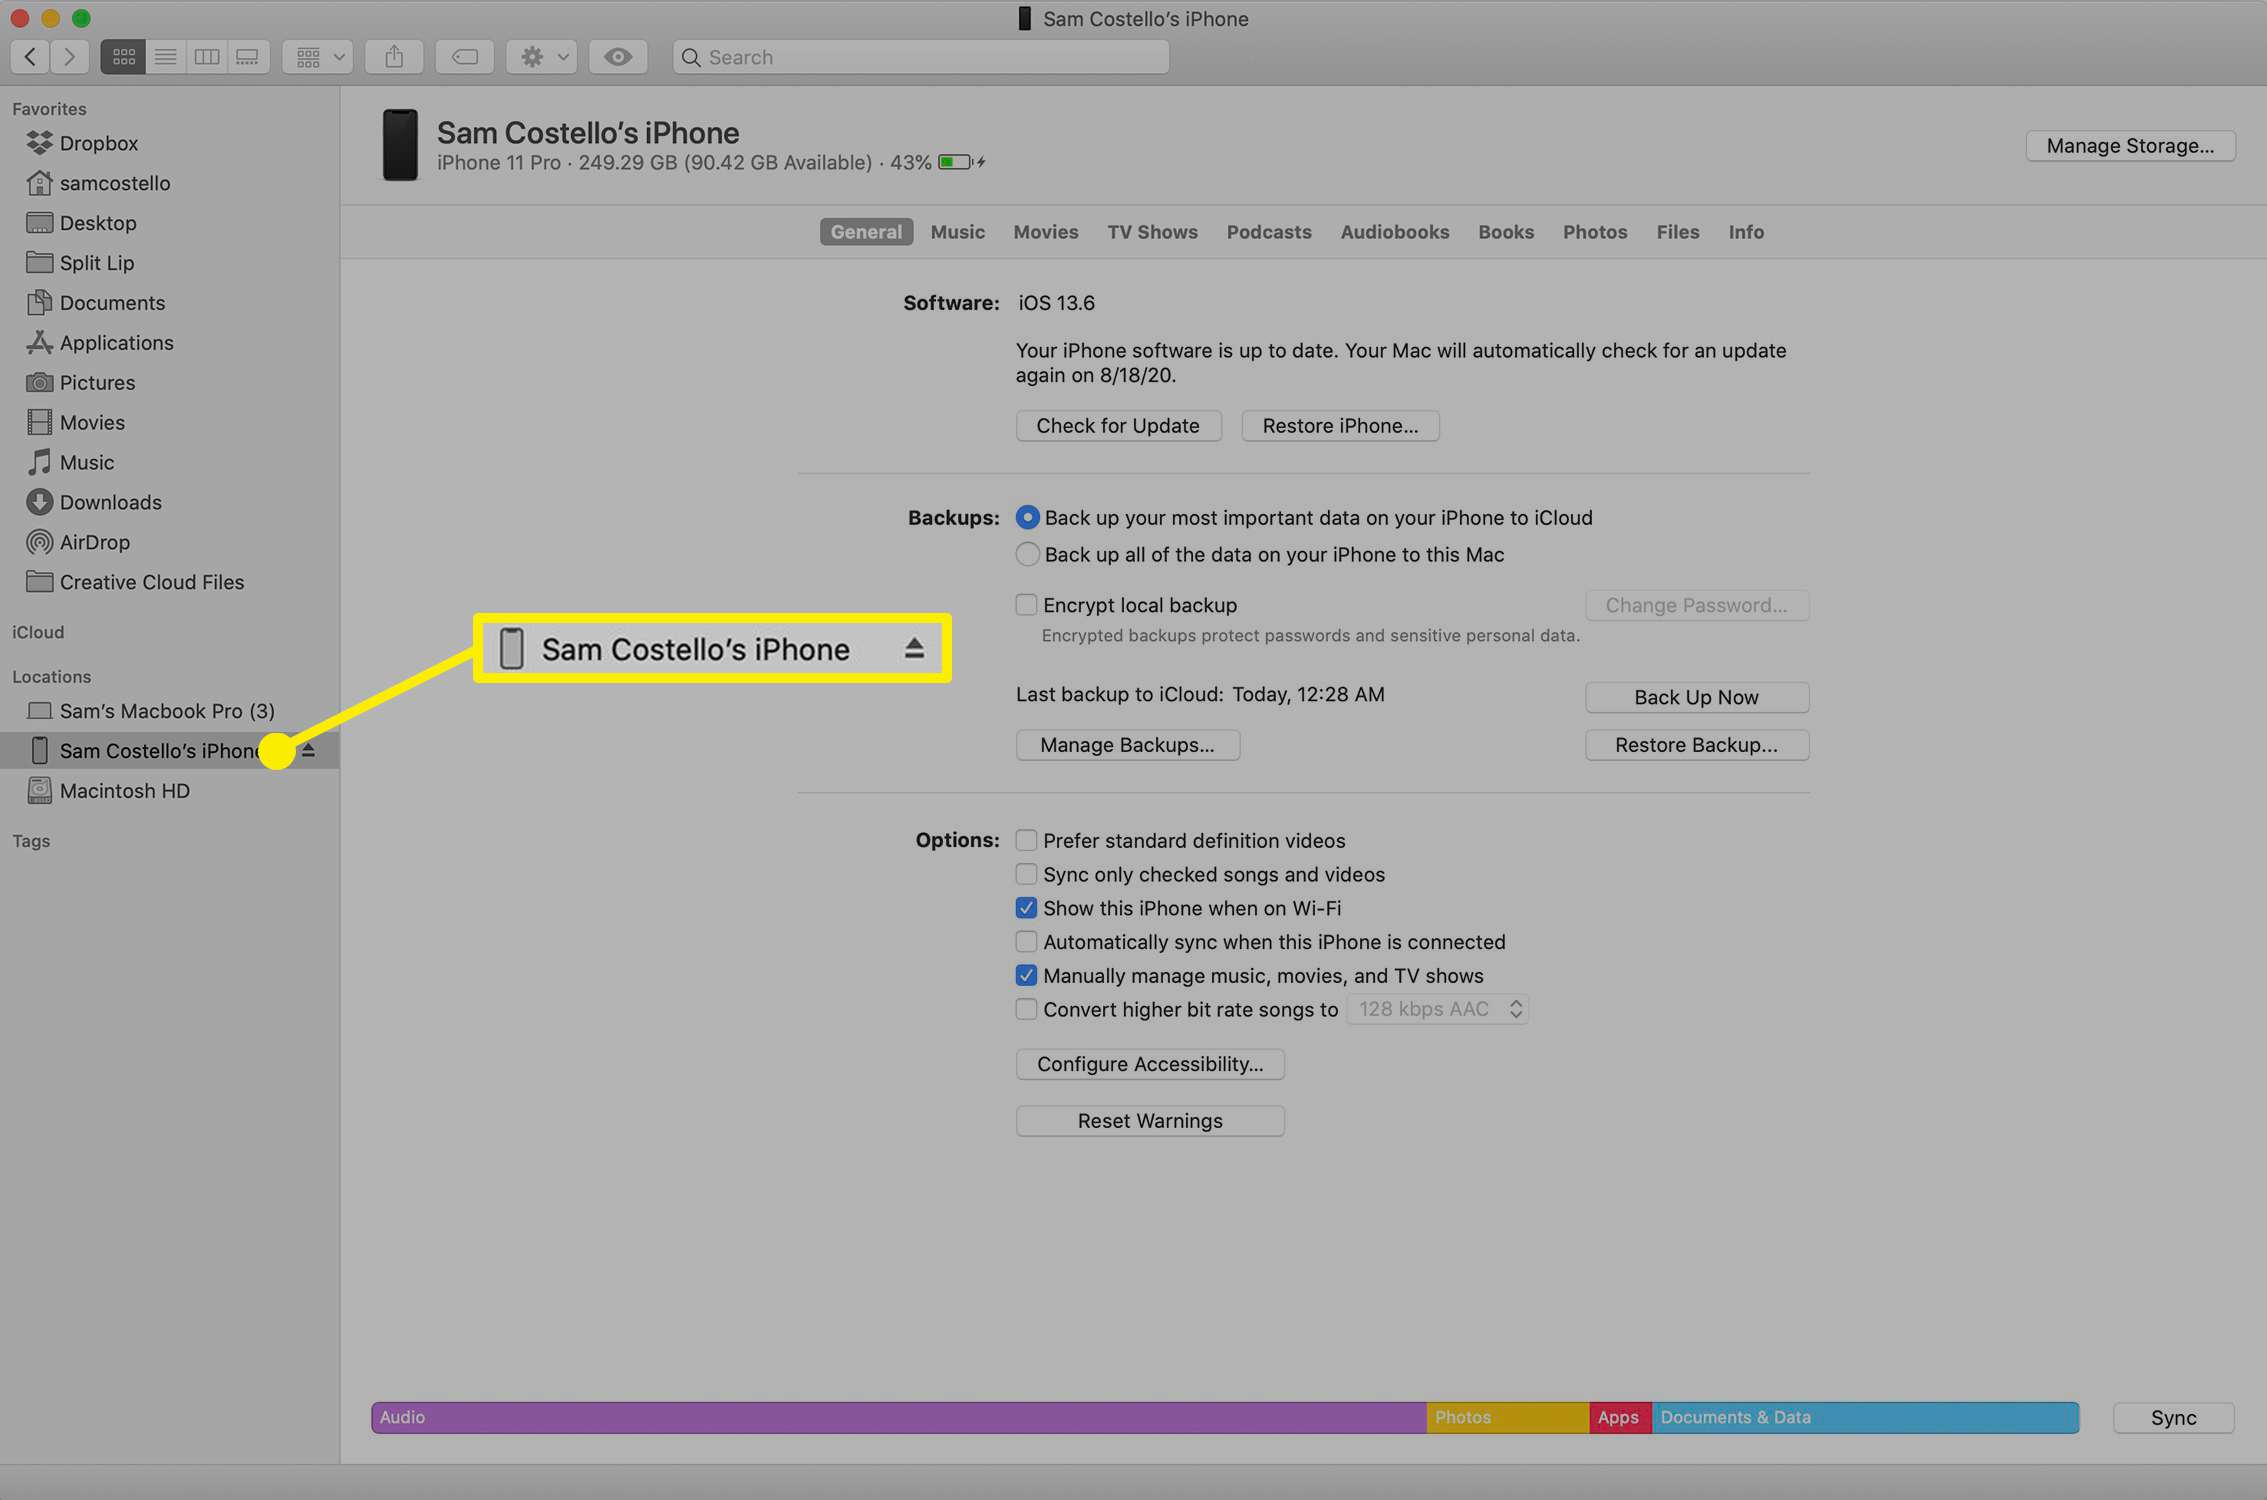The height and width of the screenshot is (1500, 2267).
Task: Open Music in the sidebar
Action: [170, 463]
